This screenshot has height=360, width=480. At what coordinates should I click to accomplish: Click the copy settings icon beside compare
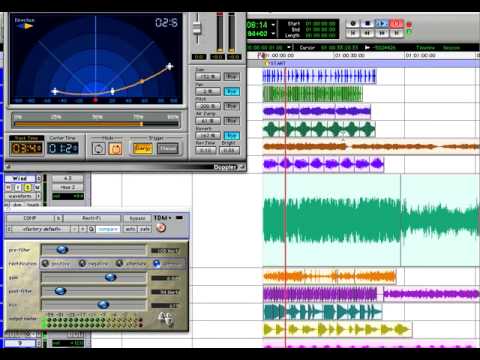pyautogui.click(x=91, y=229)
